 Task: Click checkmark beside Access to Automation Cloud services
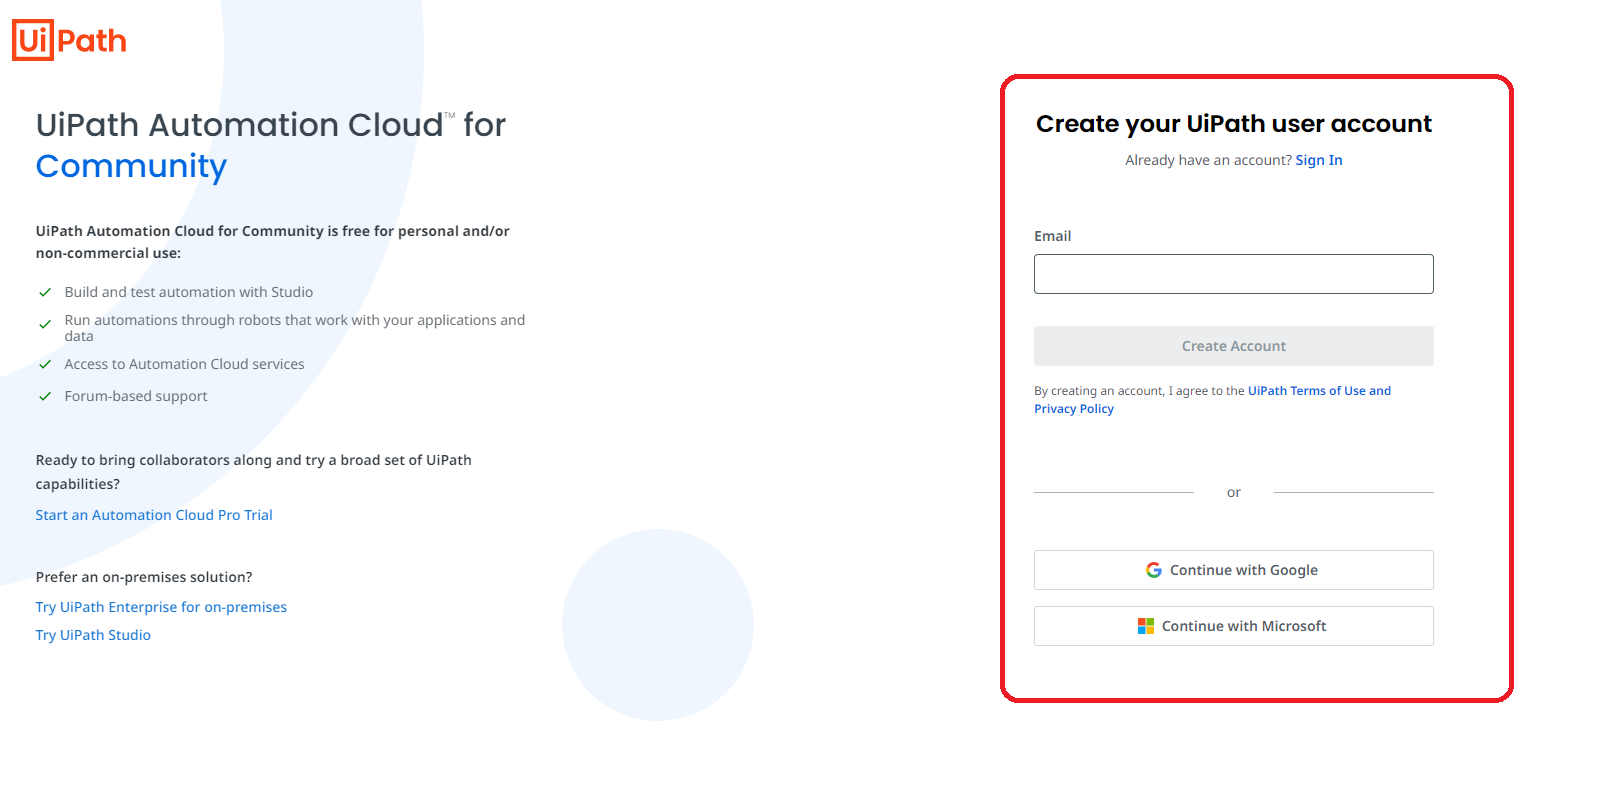45,364
